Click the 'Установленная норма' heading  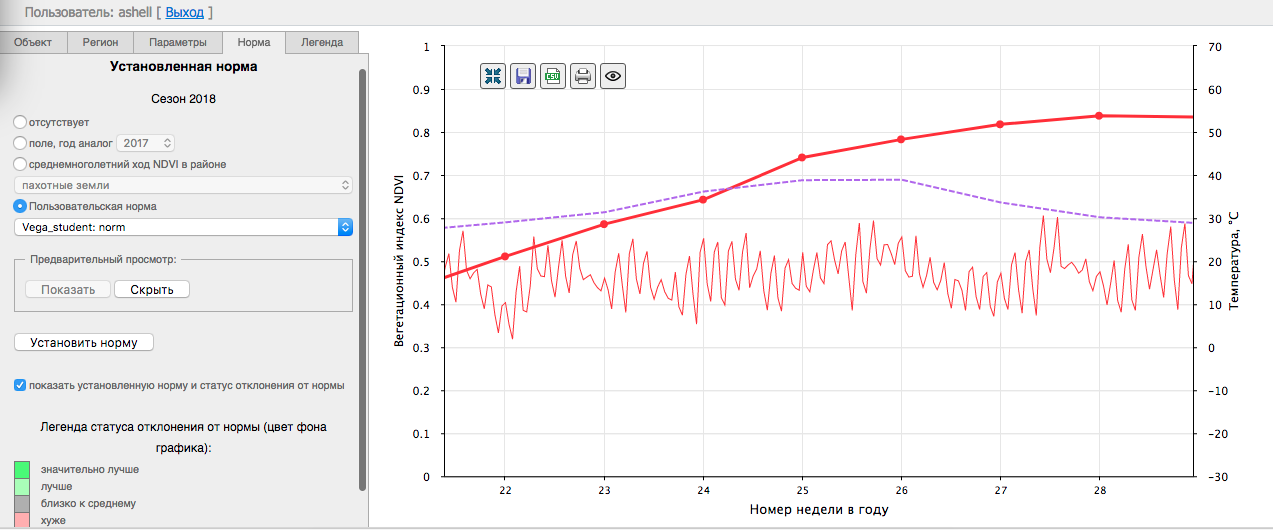click(x=183, y=67)
